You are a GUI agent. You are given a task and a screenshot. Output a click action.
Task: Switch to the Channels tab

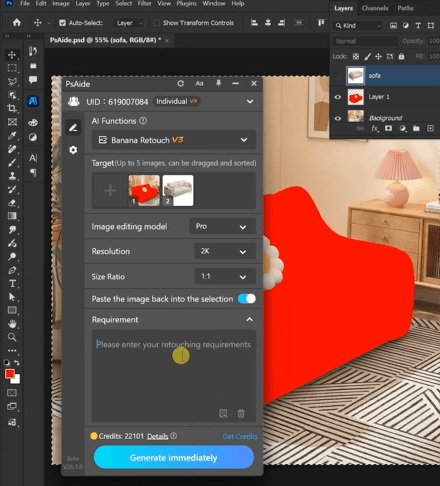tap(375, 8)
